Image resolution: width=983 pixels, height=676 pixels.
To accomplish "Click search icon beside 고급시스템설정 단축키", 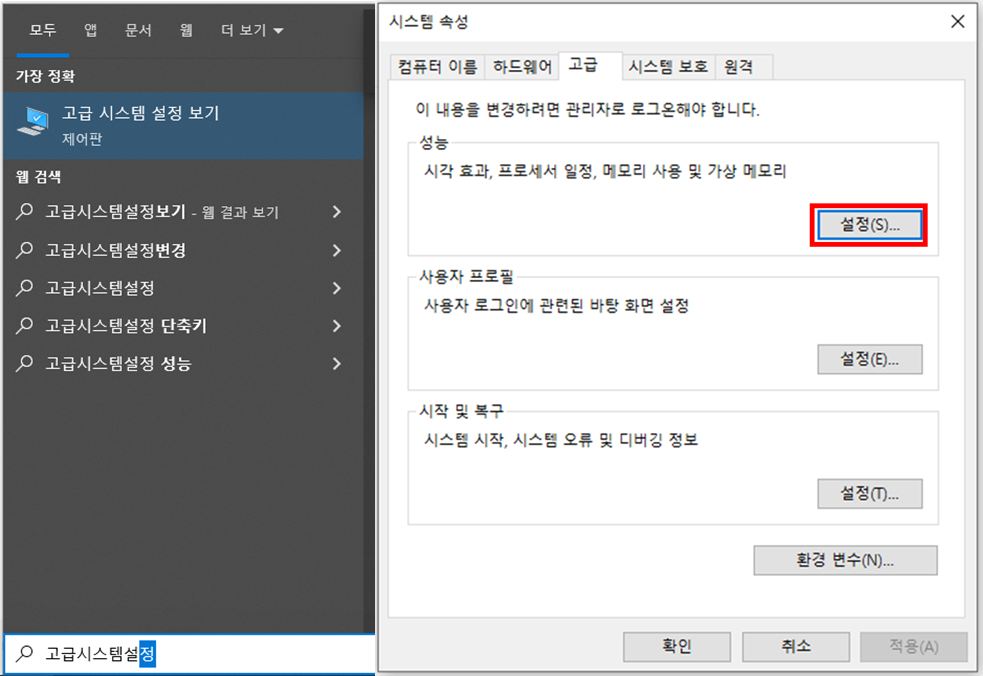I will [x=24, y=325].
